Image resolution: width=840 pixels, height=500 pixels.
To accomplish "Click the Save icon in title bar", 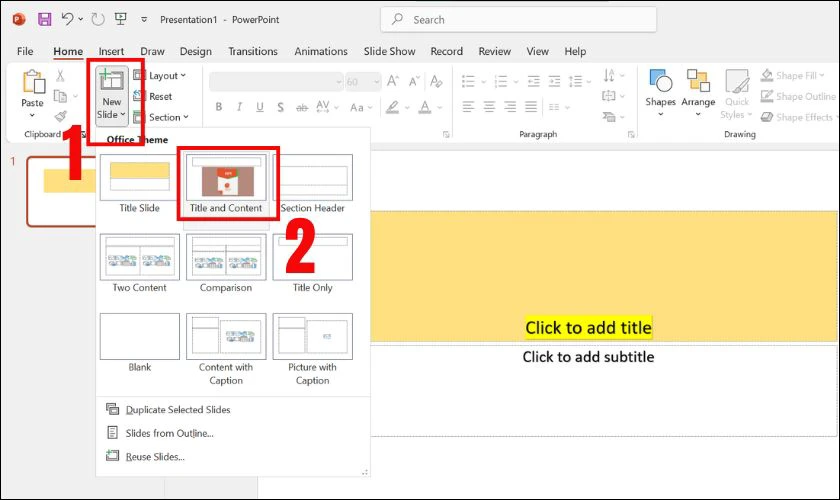I will 44,19.
